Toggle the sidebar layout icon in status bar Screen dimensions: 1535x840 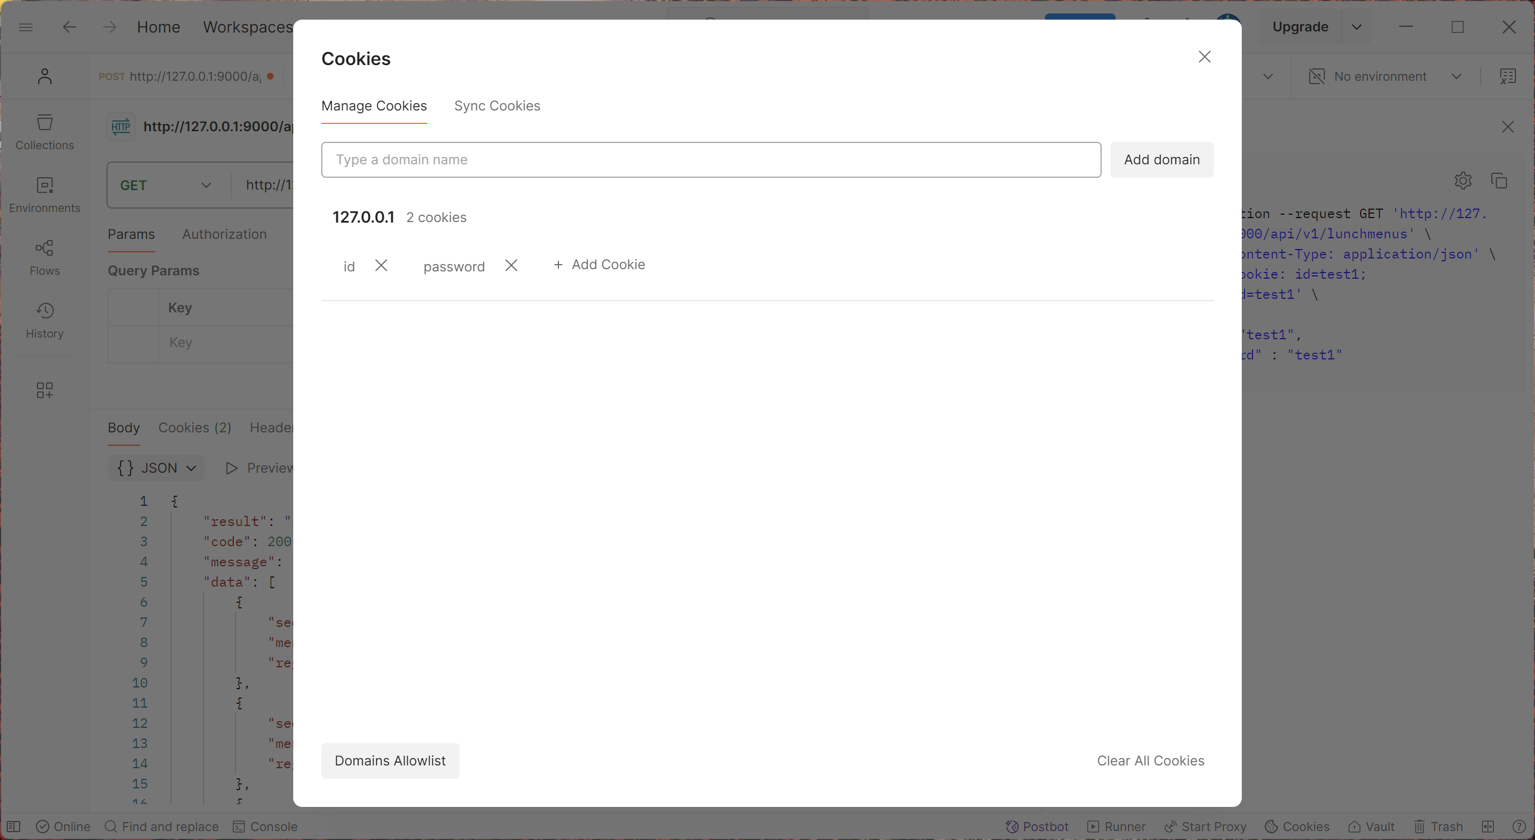pyautogui.click(x=14, y=827)
